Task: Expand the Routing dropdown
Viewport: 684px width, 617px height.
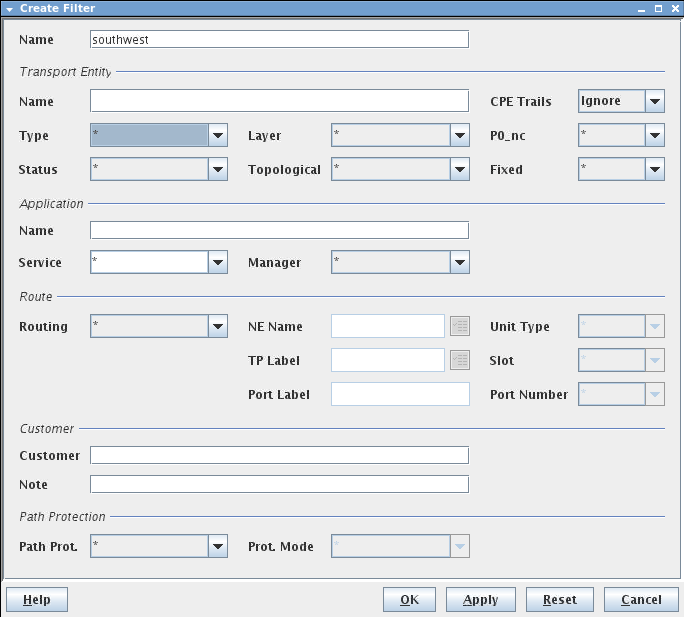Action: coord(218,326)
